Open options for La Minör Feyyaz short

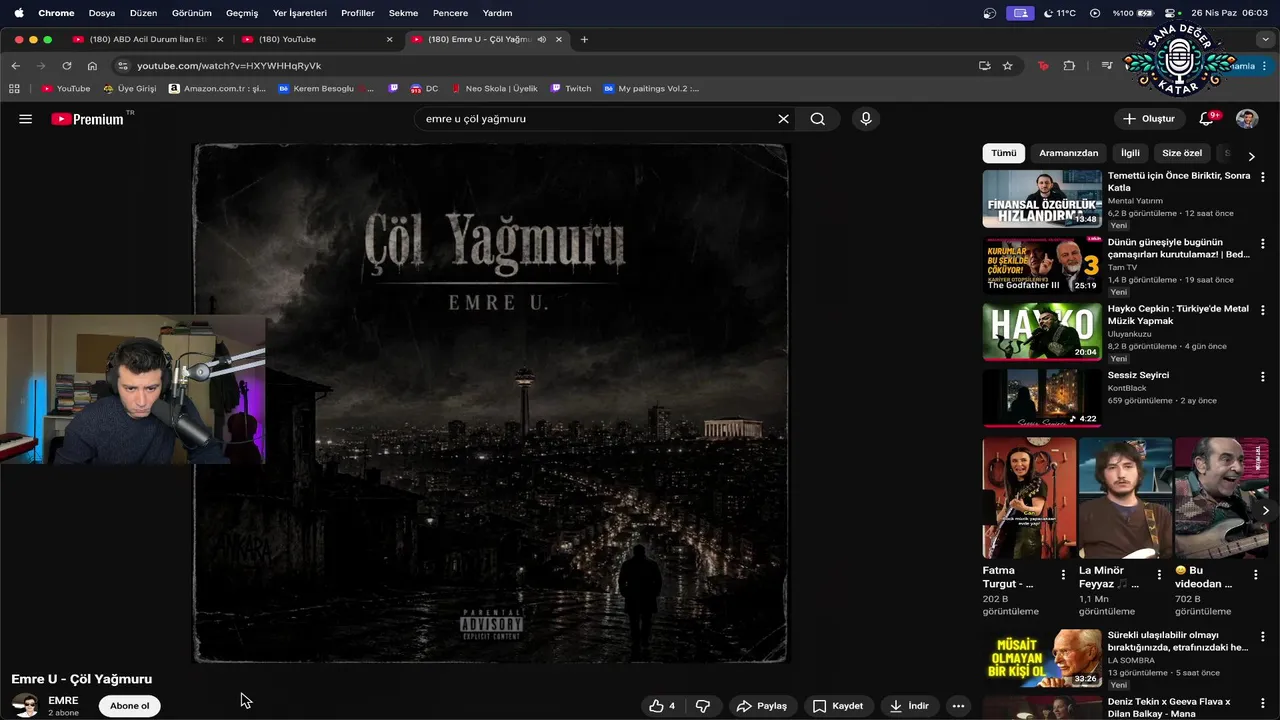(x=1159, y=575)
